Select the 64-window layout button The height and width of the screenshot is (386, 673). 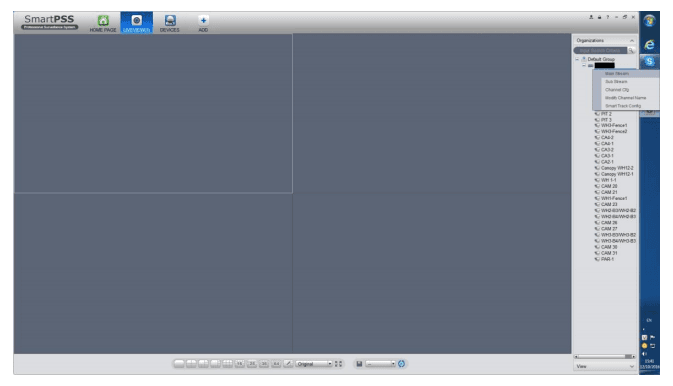pyautogui.click(x=276, y=364)
